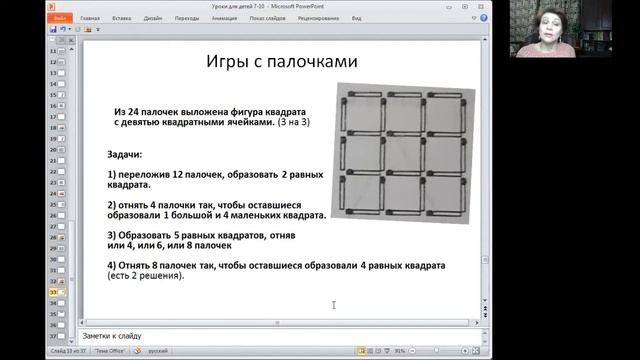Click the Next Slide double-arrow button
Viewport: 640px width, 360px height.
[x=485, y=315]
